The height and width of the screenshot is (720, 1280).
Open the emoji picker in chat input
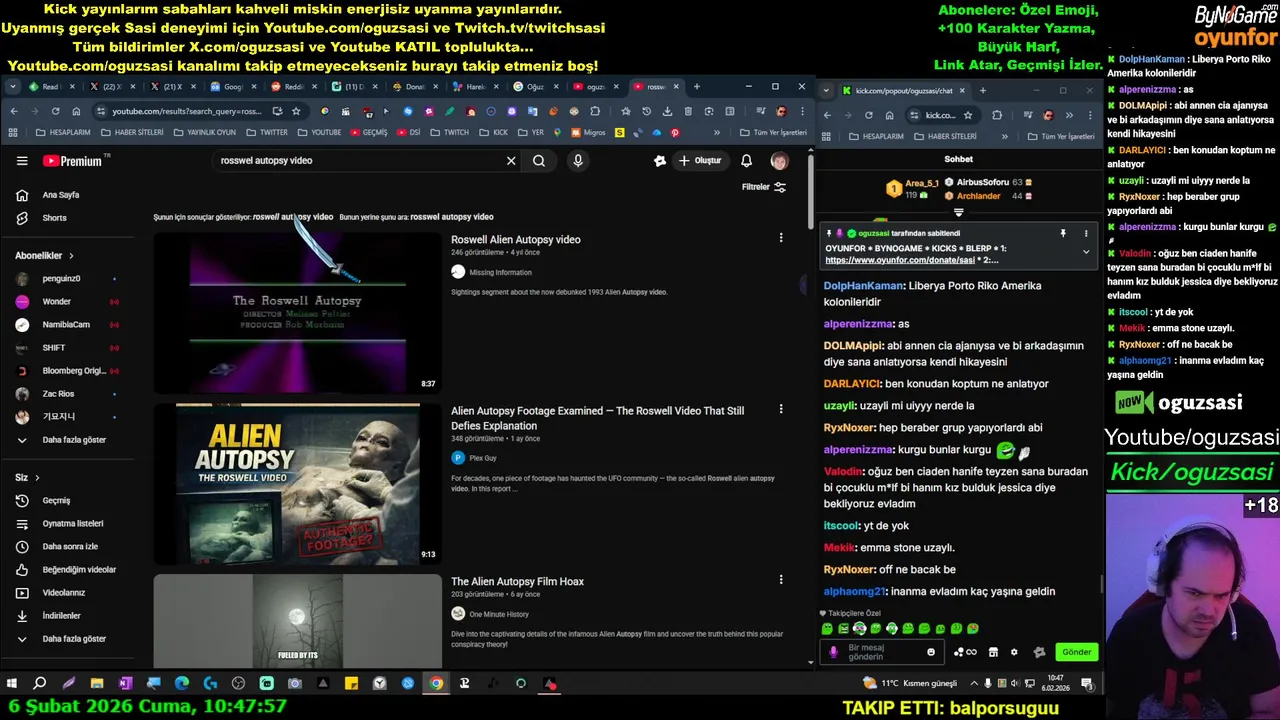[931, 652]
